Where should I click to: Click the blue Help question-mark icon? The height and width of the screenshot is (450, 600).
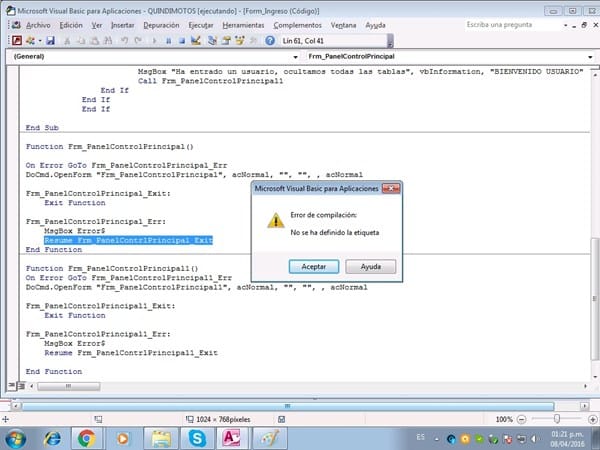[269, 40]
